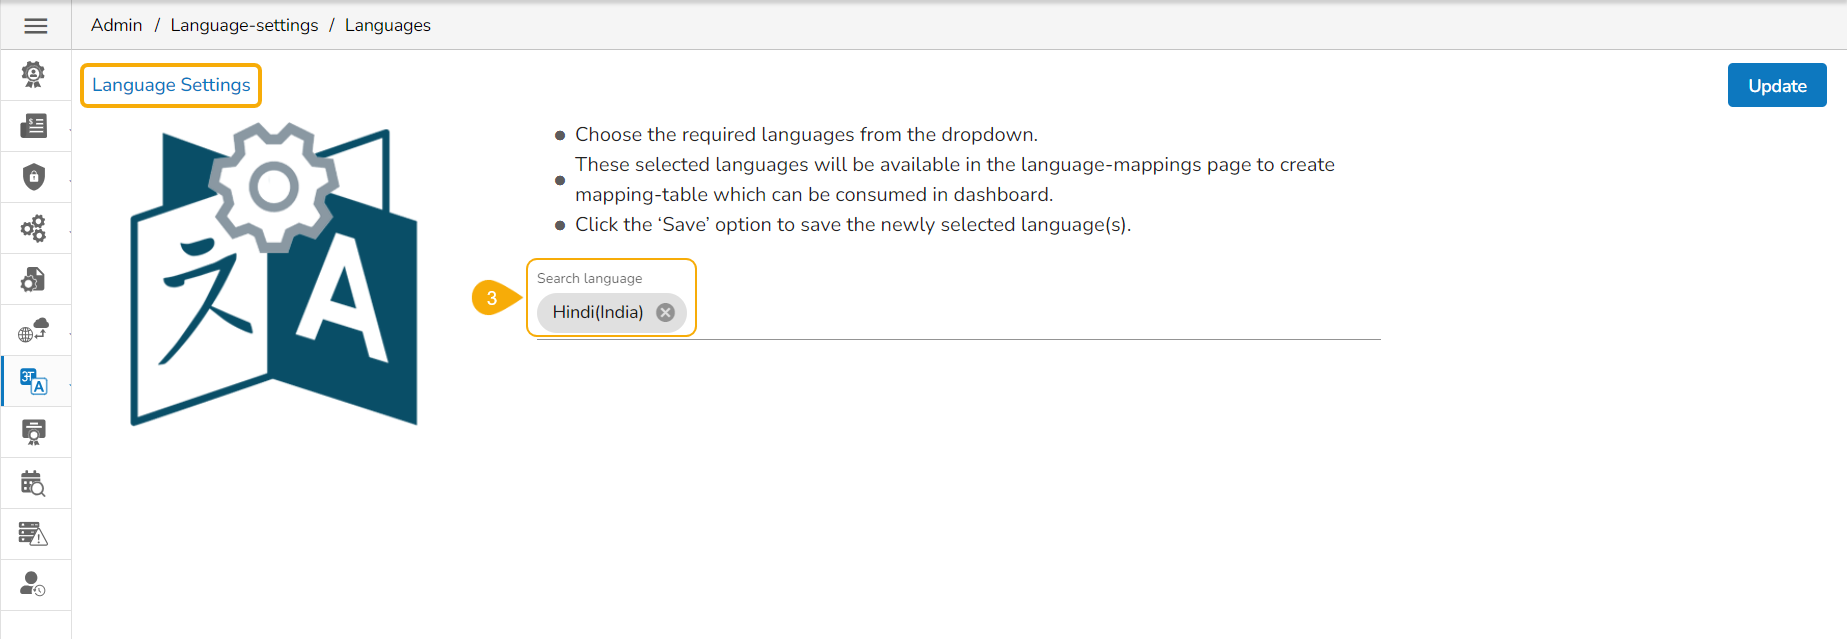Click the Hindi(India) selected language chip
This screenshot has height=639, width=1847.
598,312
